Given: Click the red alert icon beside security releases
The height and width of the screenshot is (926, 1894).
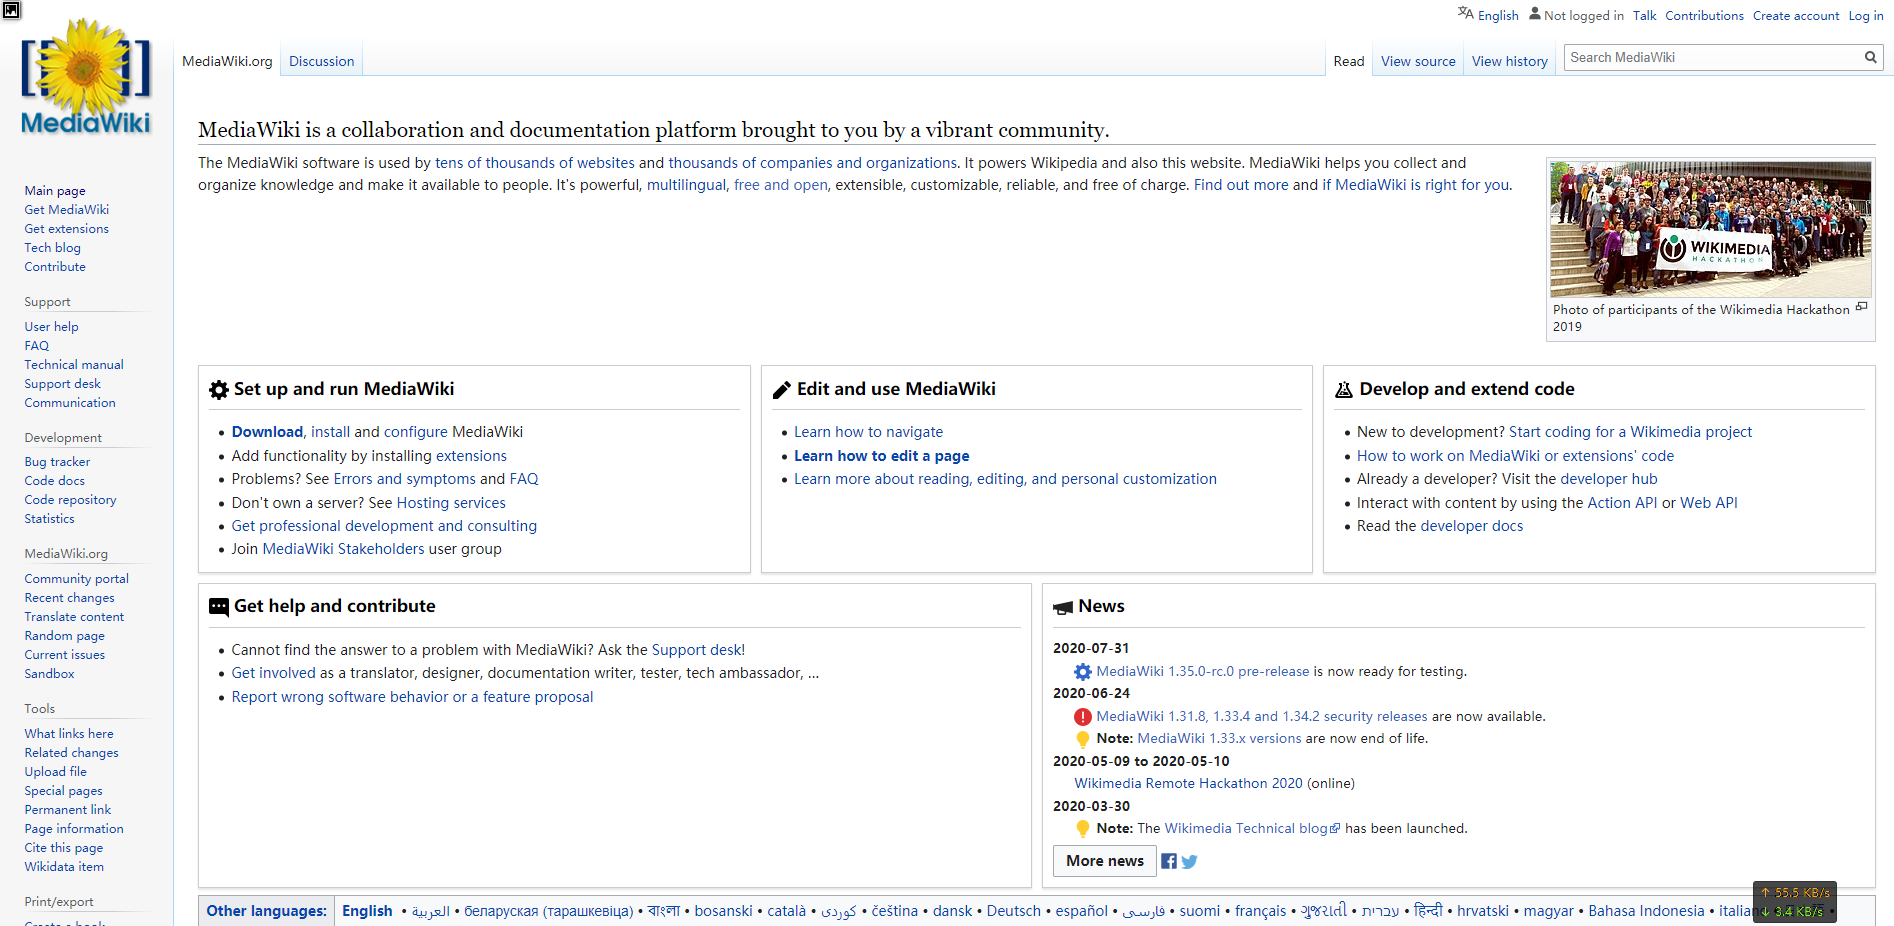Looking at the screenshot, I should pyautogui.click(x=1083, y=717).
